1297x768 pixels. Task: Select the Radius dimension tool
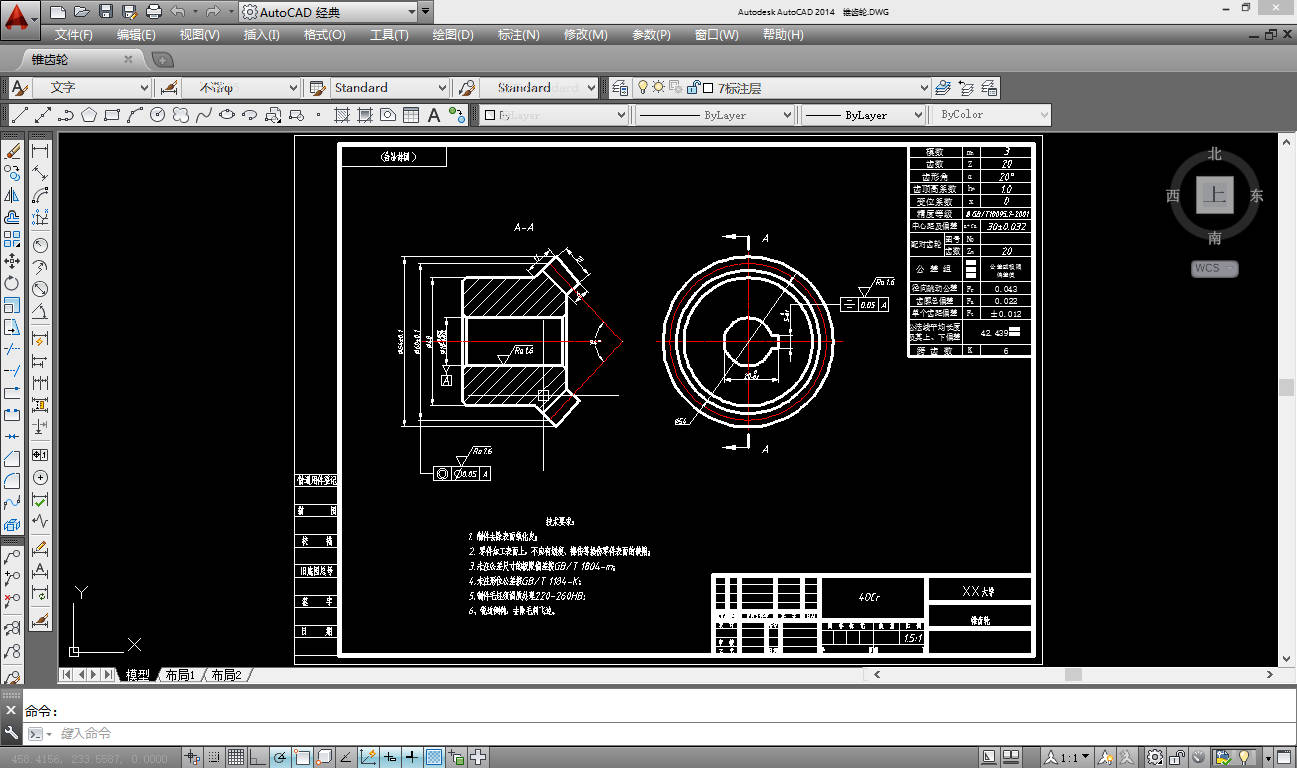41,245
